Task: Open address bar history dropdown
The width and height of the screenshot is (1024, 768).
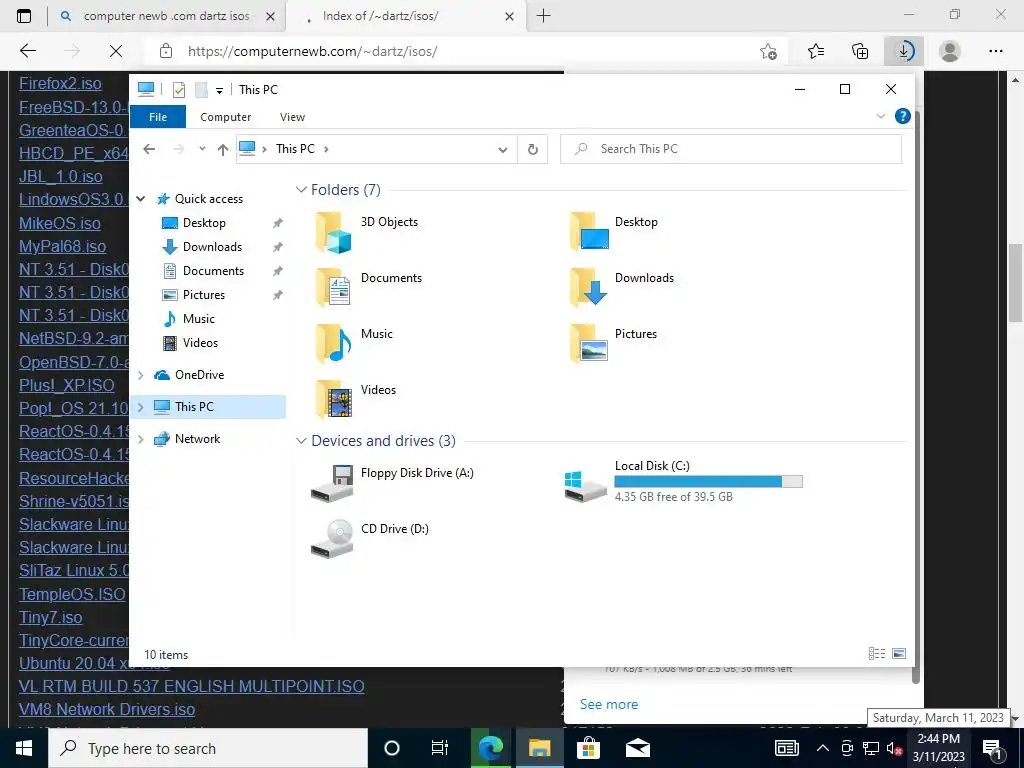Action: tap(503, 150)
